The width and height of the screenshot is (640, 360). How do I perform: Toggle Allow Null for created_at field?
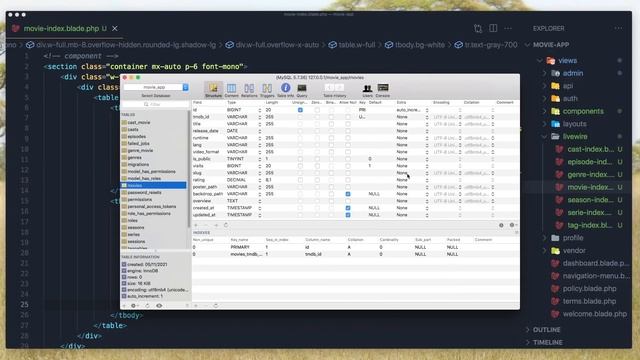(x=348, y=208)
